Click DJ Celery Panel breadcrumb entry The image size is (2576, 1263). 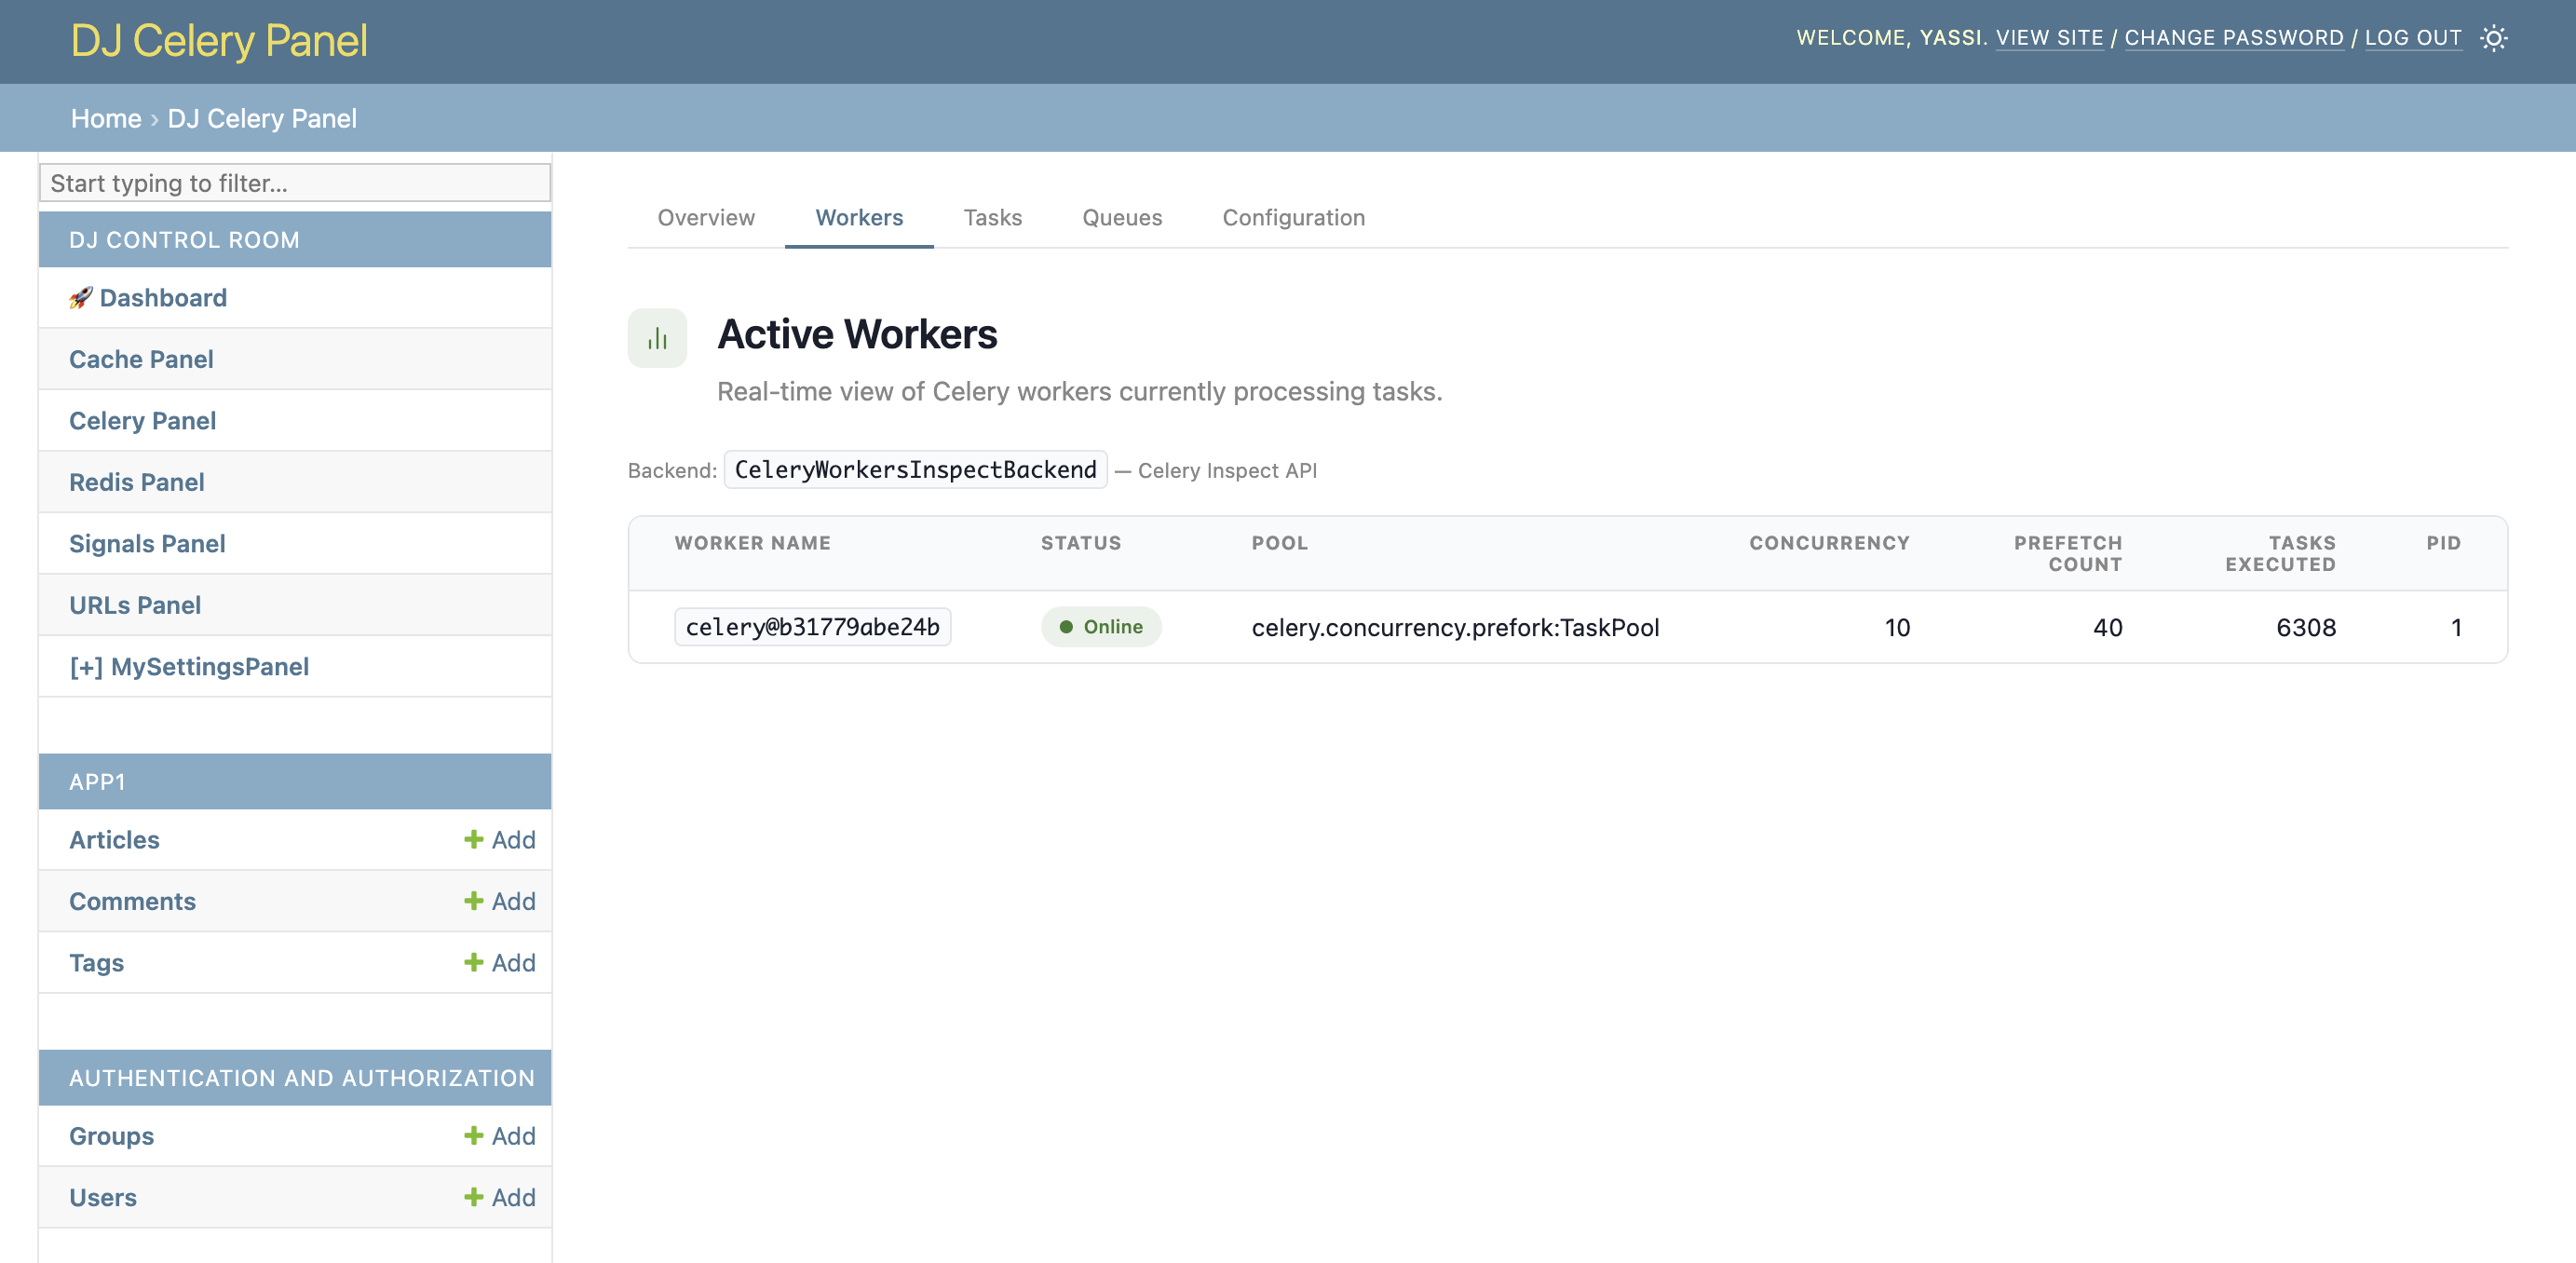(262, 118)
